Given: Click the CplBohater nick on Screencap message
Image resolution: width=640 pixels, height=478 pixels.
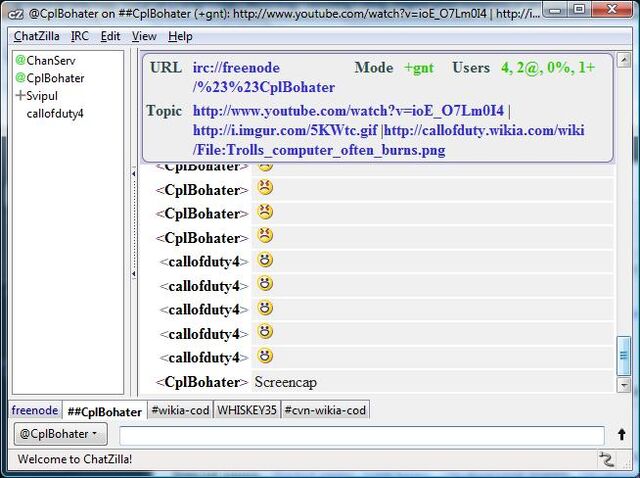Looking at the screenshot, I should (202, 382).
